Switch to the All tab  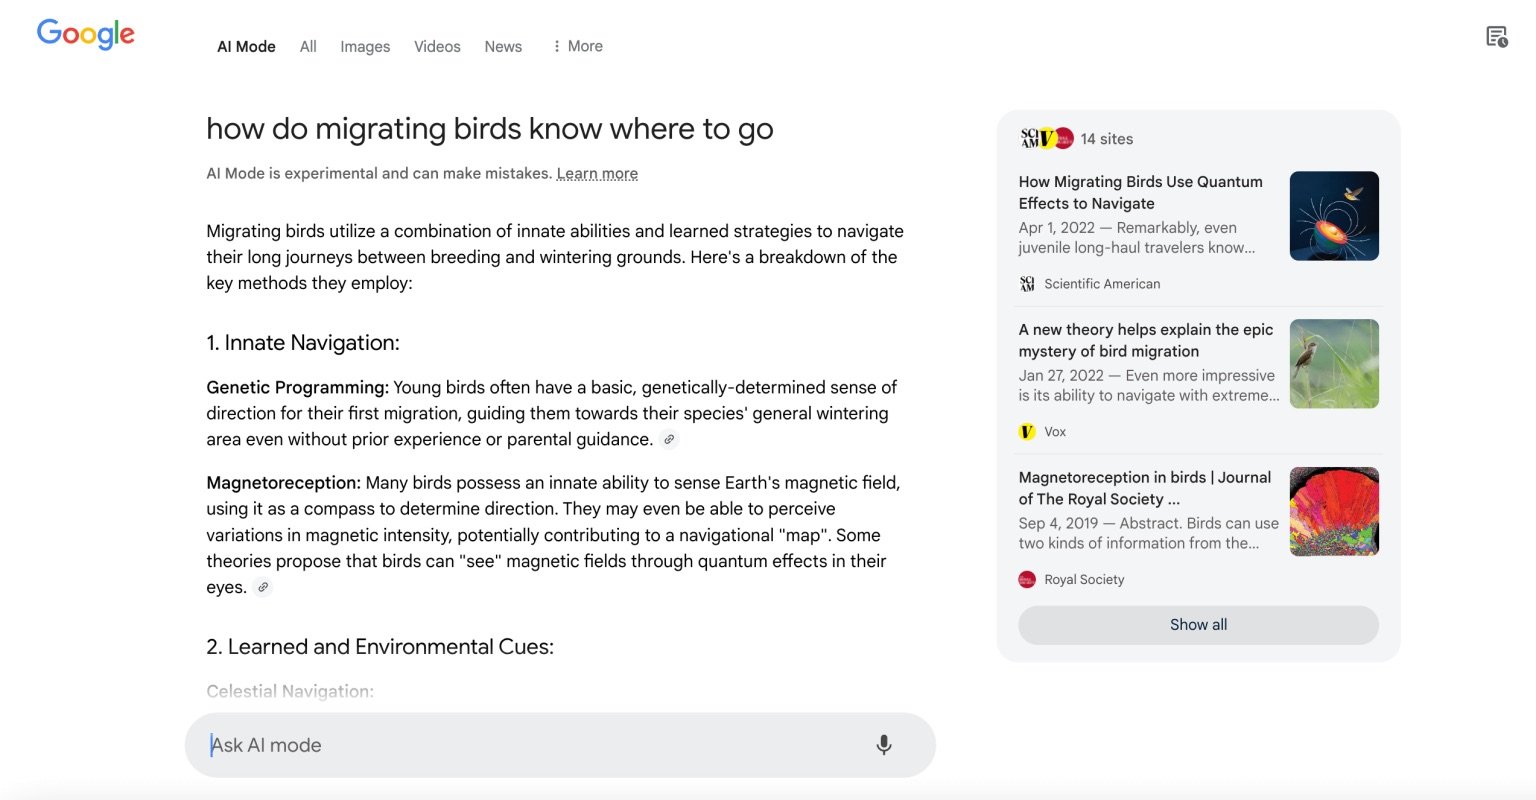pos(308,46)
